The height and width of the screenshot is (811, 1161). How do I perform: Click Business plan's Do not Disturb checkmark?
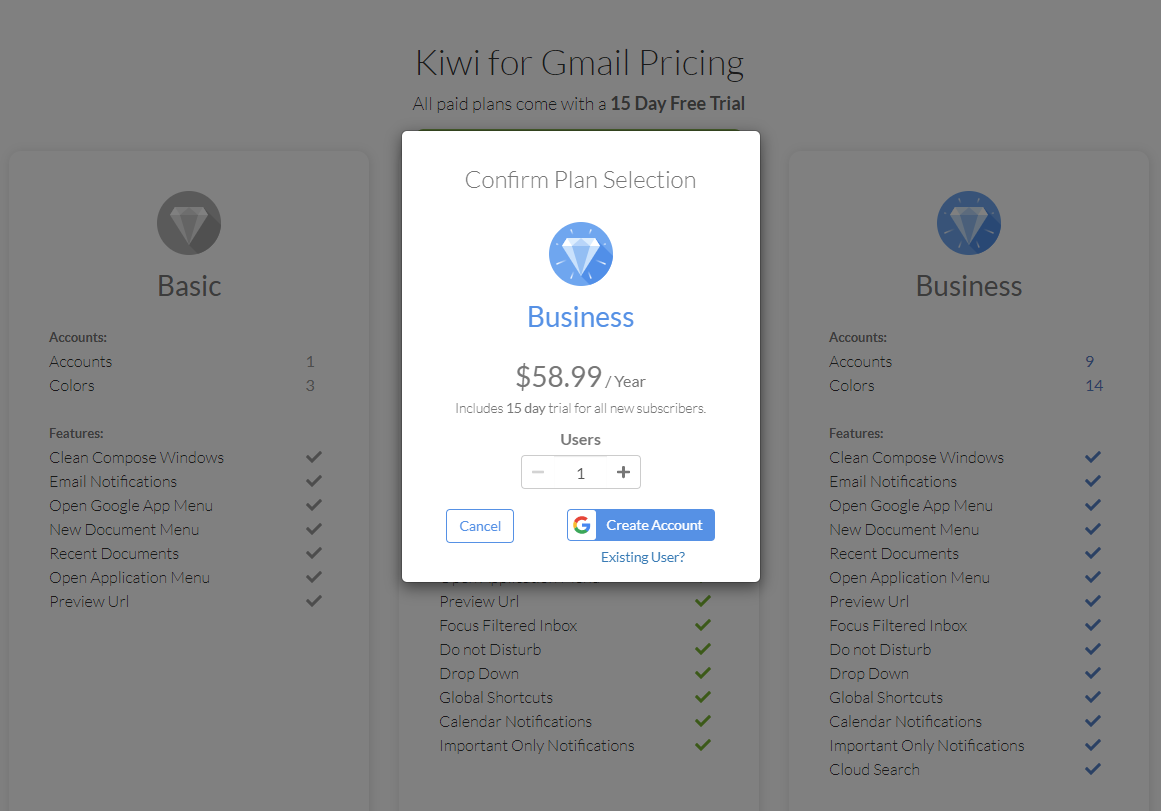(1093, 649)
